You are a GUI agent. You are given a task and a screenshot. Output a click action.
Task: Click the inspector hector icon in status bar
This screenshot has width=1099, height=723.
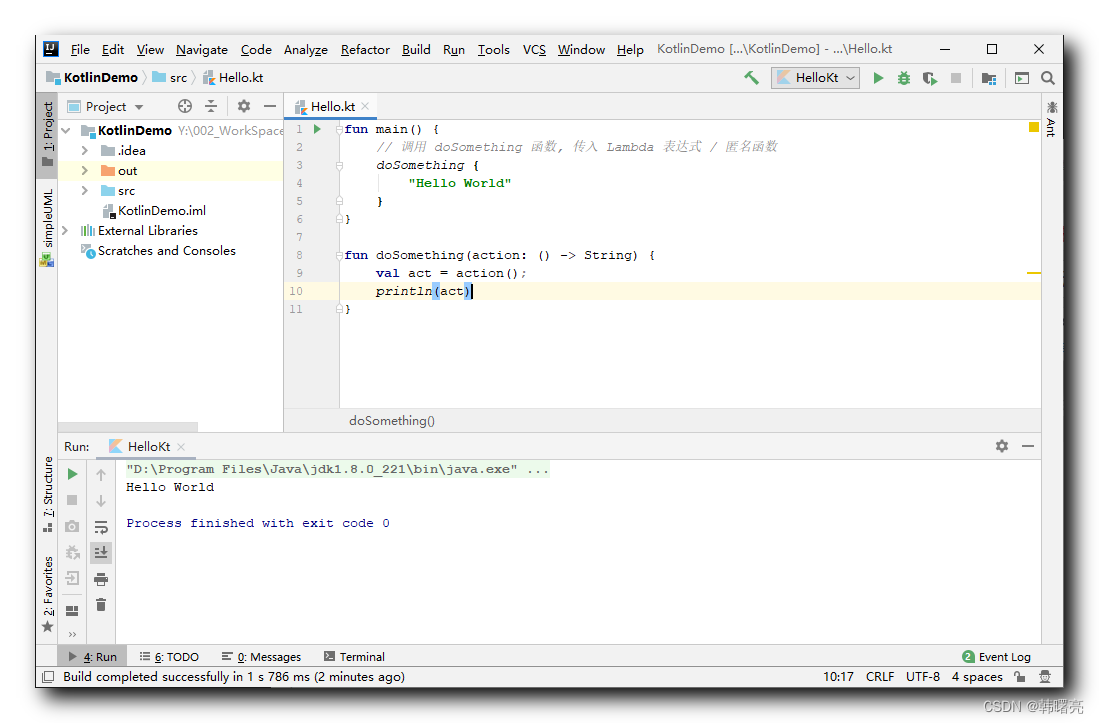click(x=1045, y=677)
